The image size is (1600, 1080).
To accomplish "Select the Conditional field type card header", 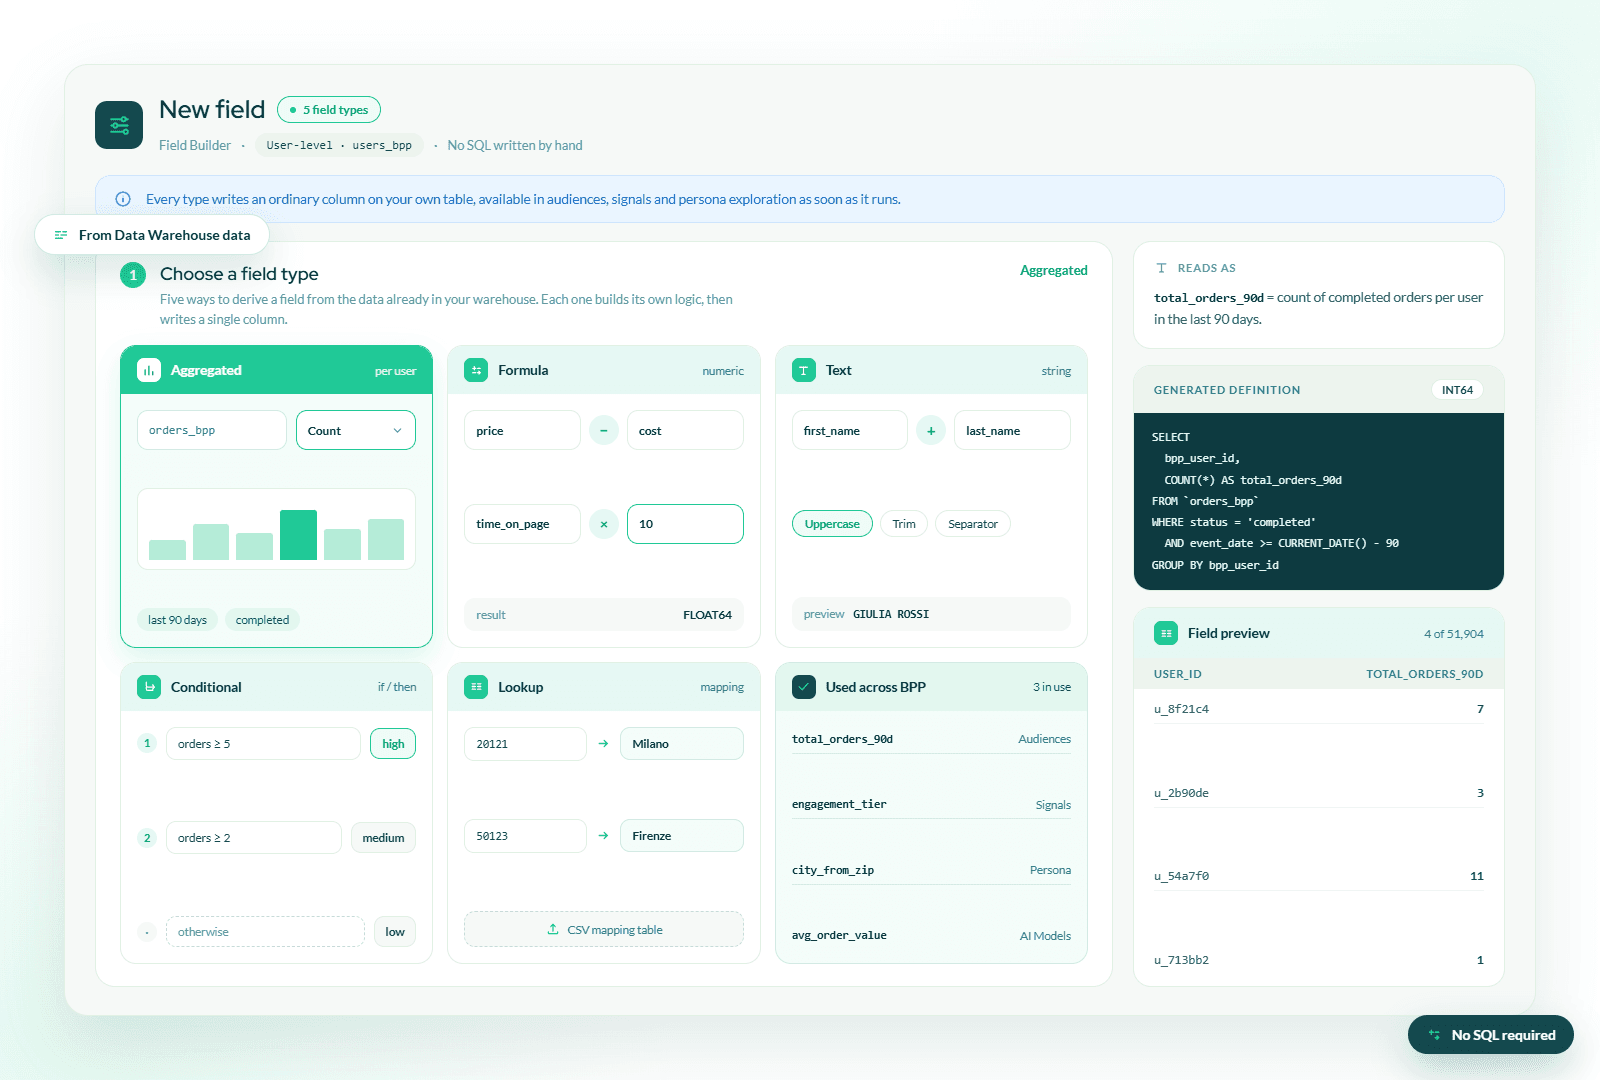I will (276, 687).
